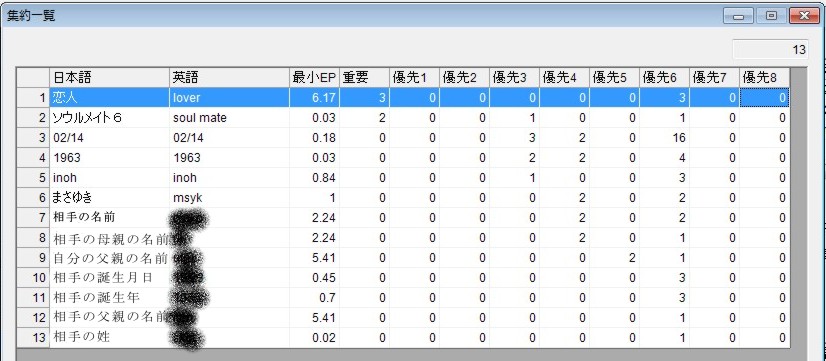
Task: Select the 相手の父親の名前 cell
Action: pos(110,318)
